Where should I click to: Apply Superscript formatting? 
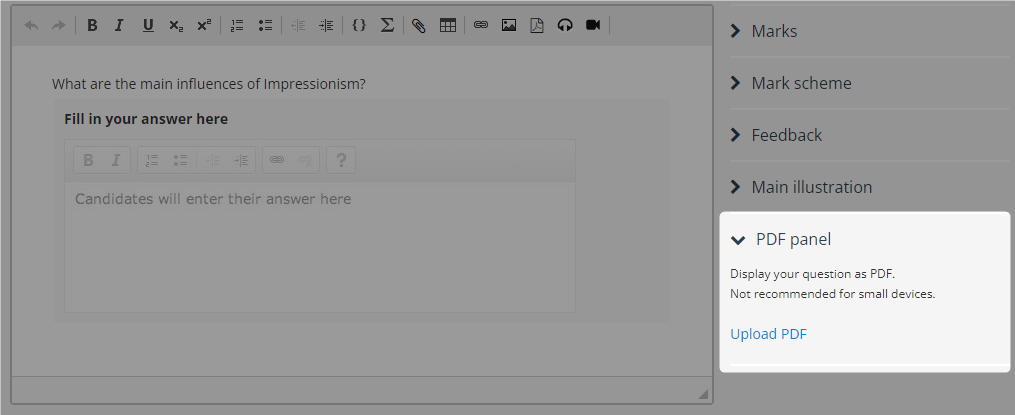coord(205,25)
